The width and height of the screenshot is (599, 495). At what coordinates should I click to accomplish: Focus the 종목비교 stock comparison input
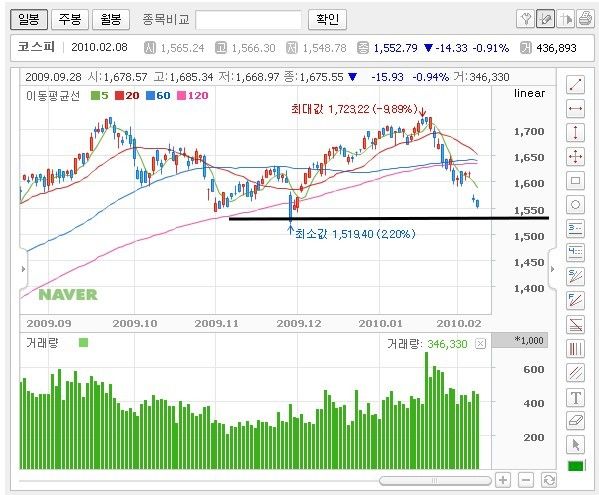coord(248,19)
